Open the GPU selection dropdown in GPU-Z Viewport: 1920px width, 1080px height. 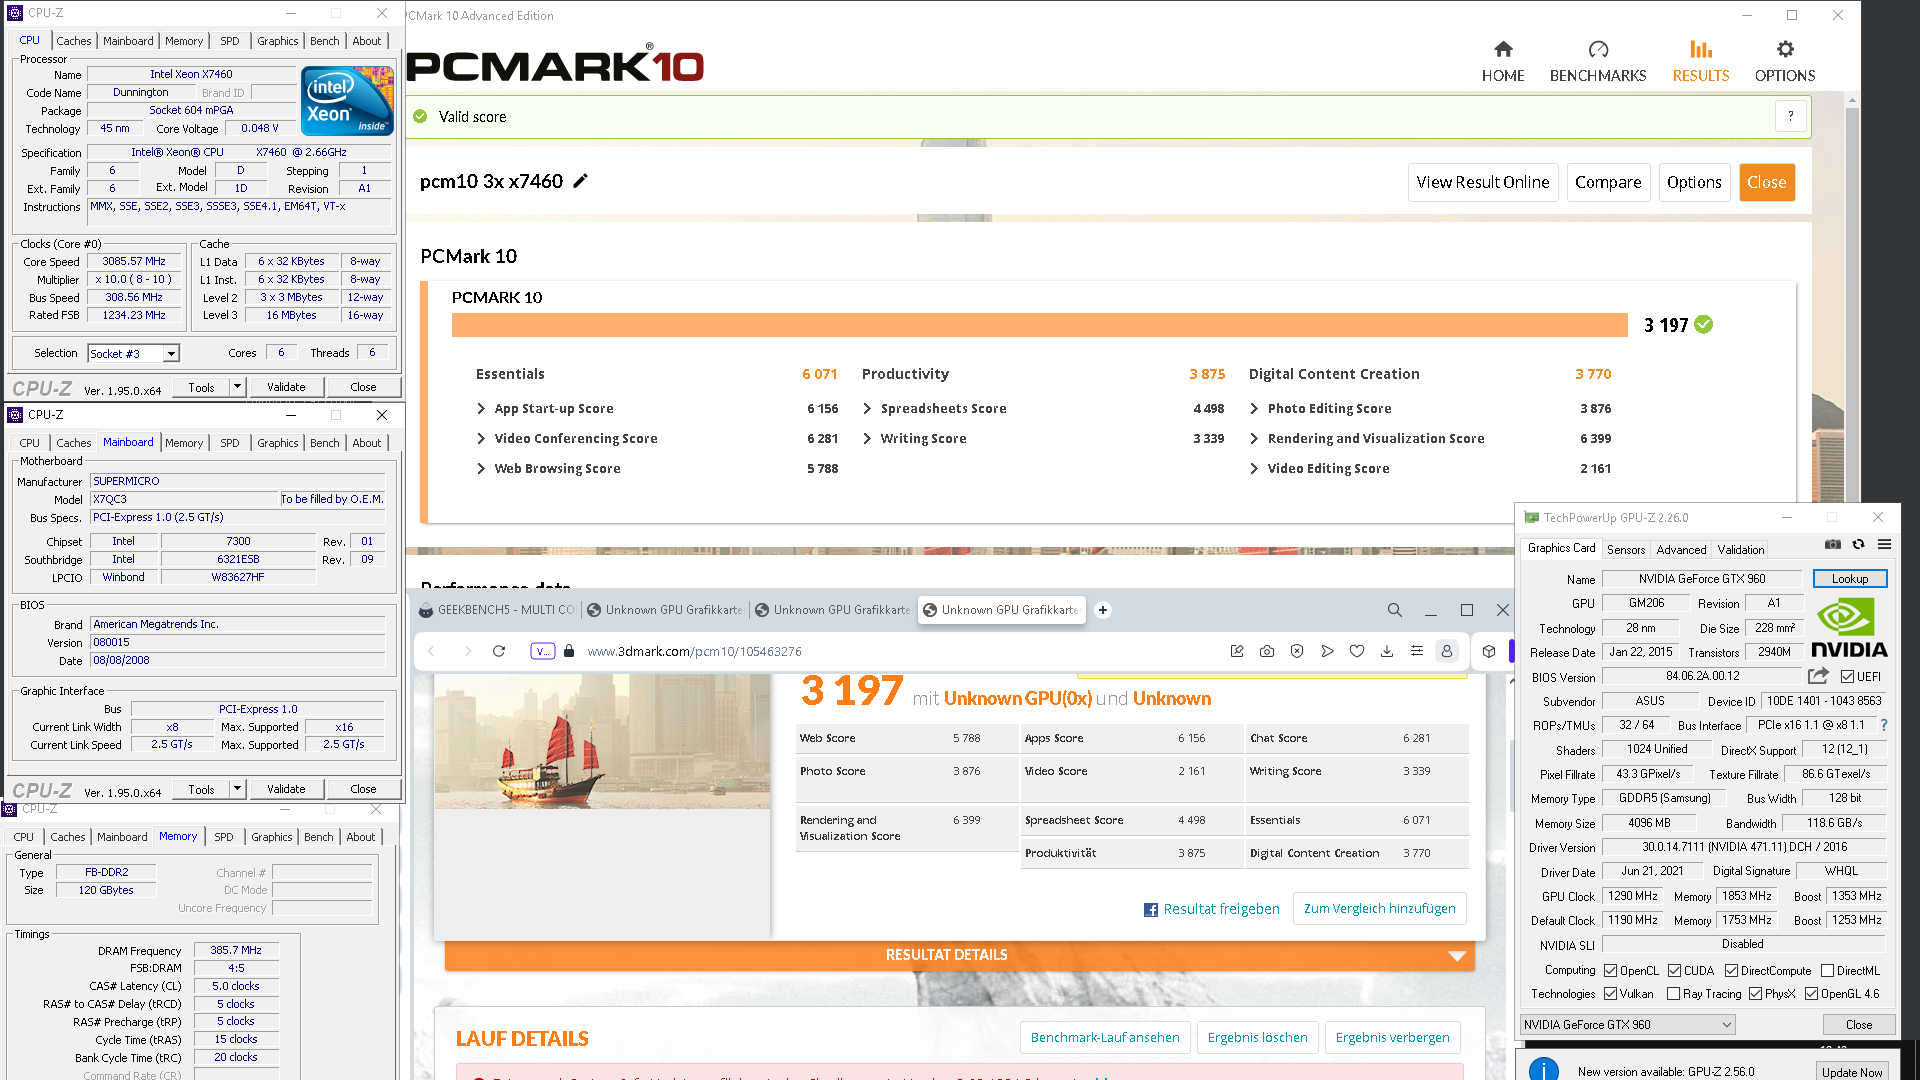coord(1627,1025)
